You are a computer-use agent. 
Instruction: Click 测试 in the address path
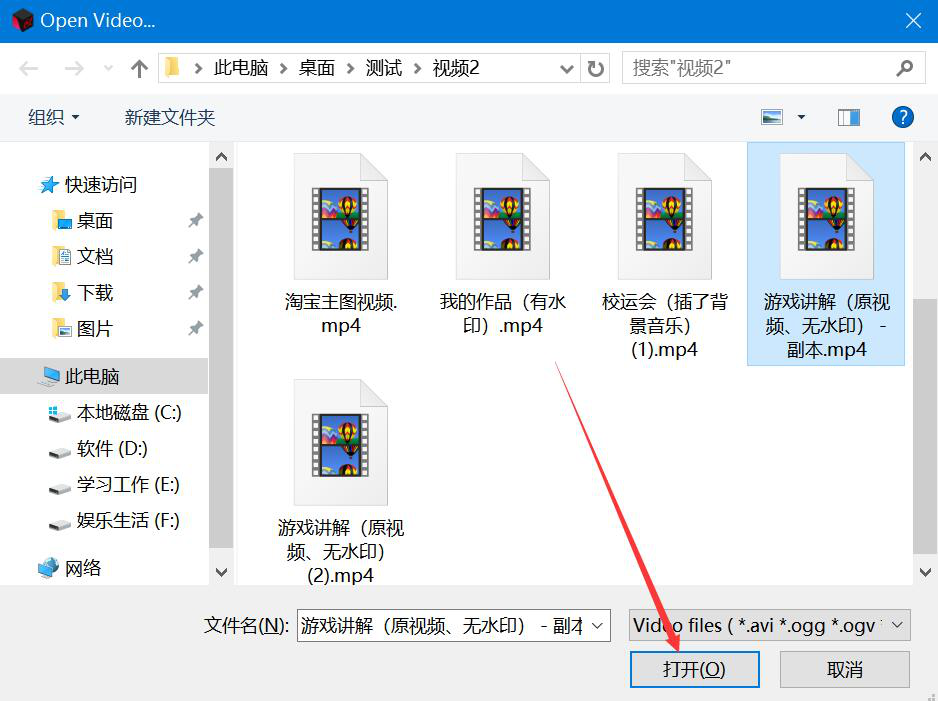point(383,68)
